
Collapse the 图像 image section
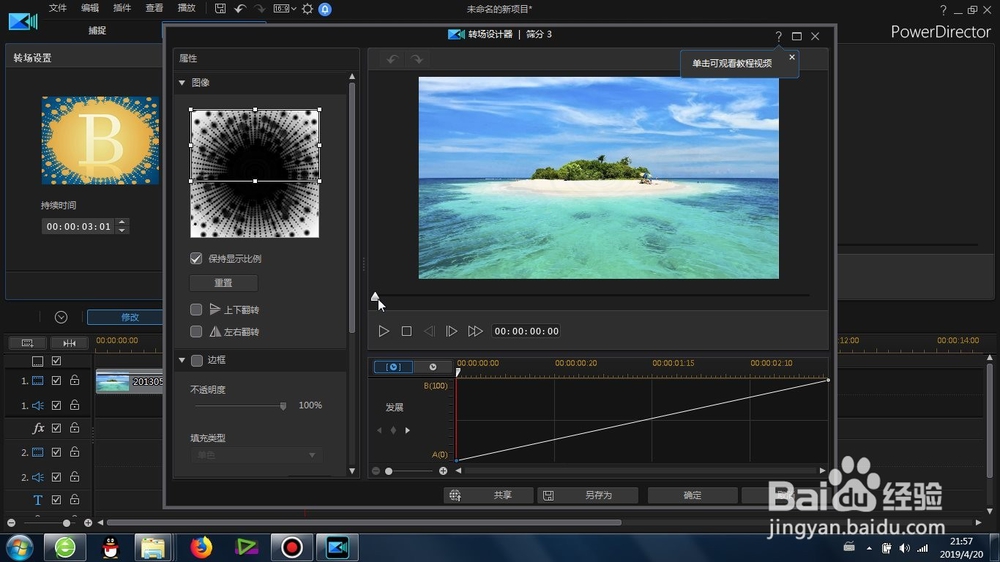pos(182,82)
